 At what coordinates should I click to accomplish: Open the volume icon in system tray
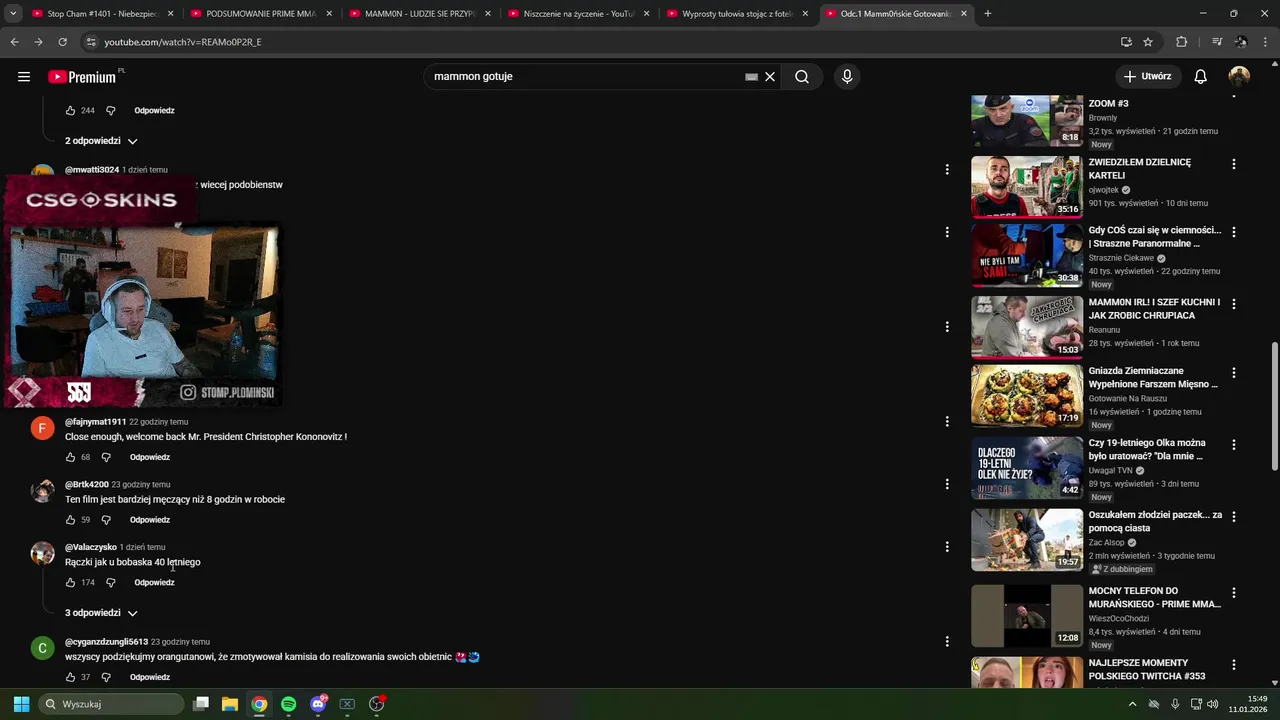(x=1213, y=704)
